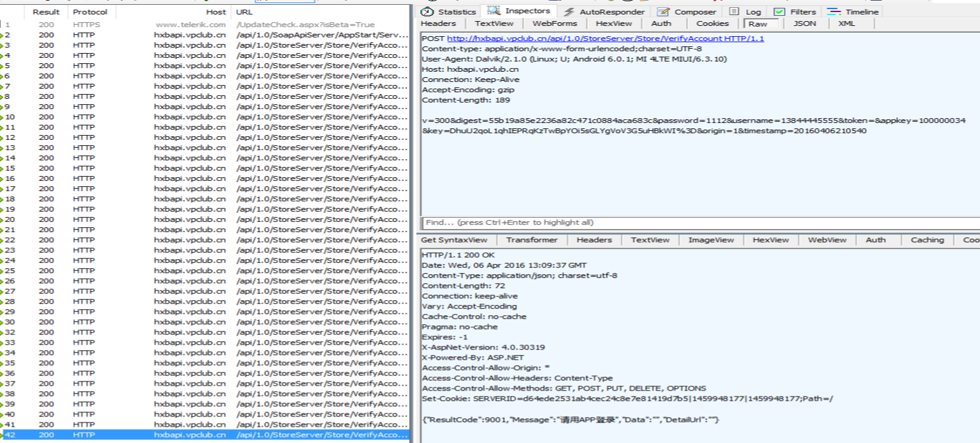Click the ResultCode 9001 JSON response body
The width and height of the screenshot is (980, 443).
coord(571,420)
